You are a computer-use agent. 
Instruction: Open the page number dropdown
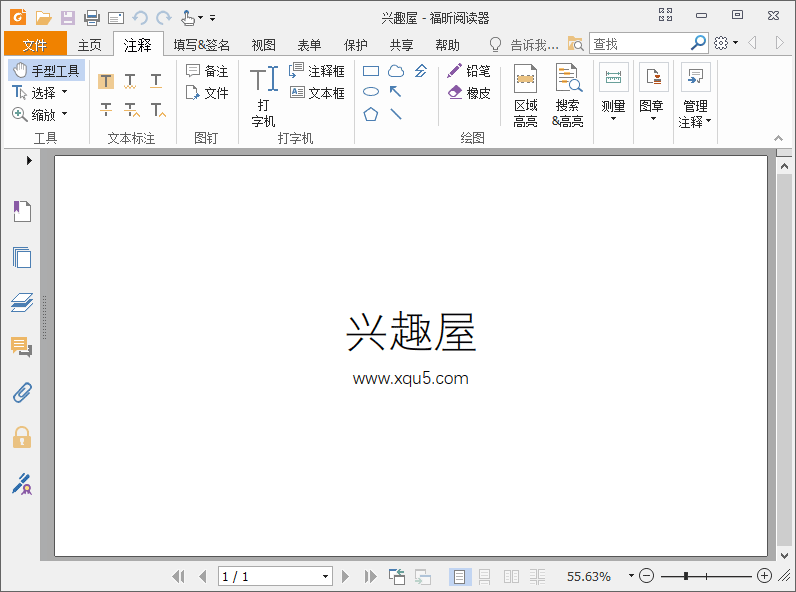(x=325, y=577)
